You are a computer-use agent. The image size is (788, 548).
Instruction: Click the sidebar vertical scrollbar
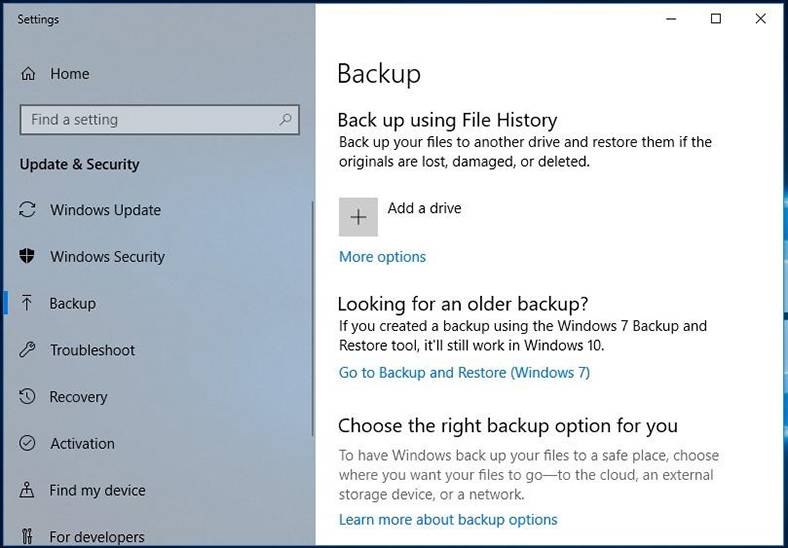click(x=313, y=319)
